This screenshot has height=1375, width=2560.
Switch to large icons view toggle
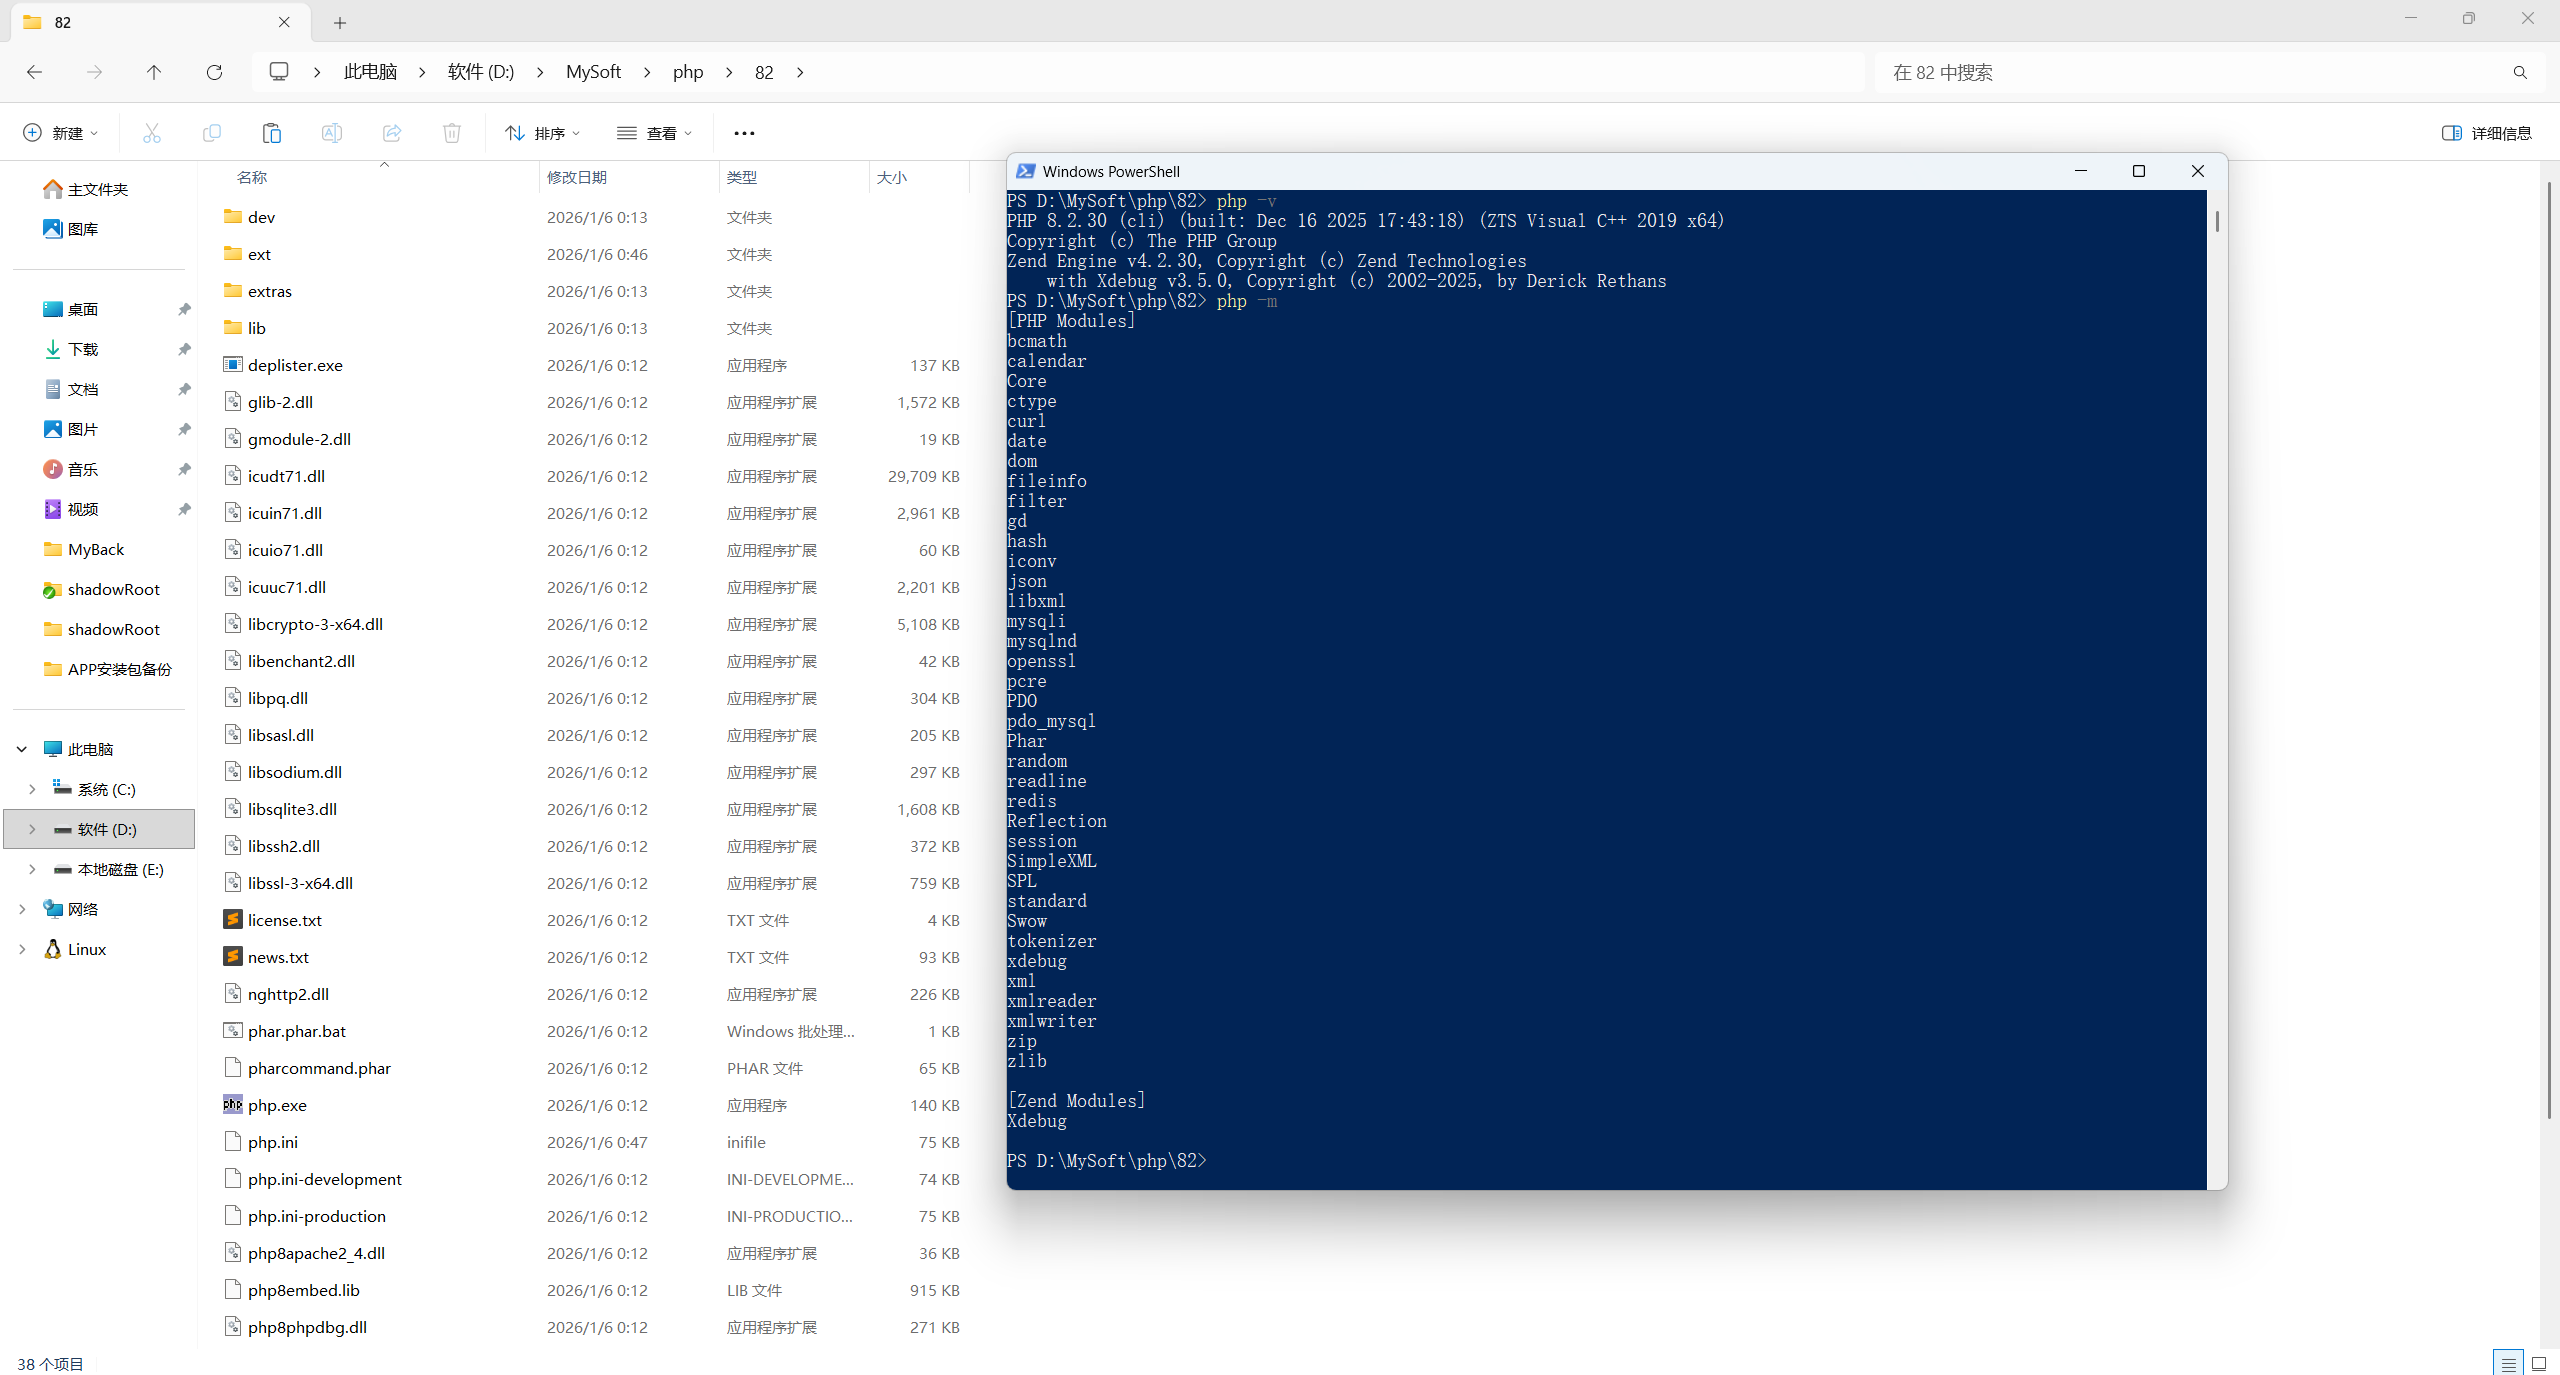[x=2538, y=1364]
